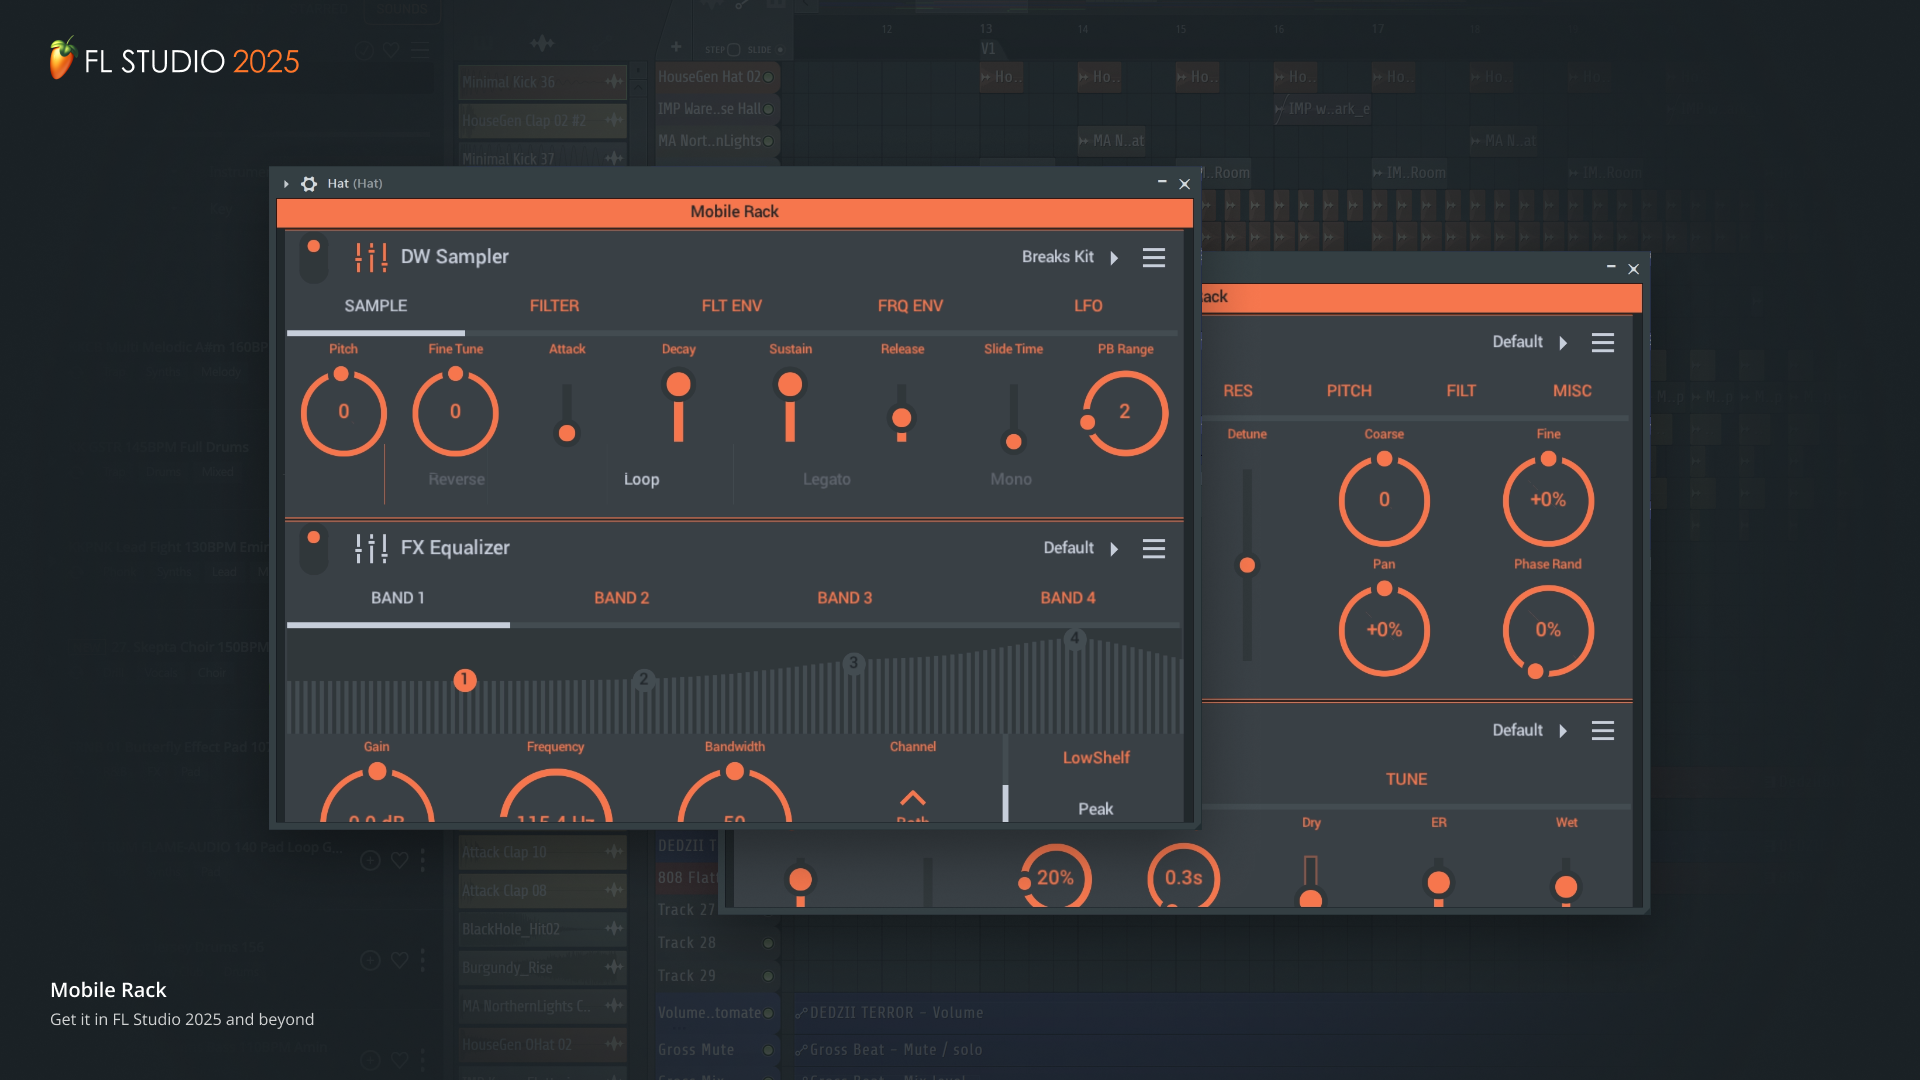The image size is (1920, 1080).
Task: Click the Pitch knob
Action: coord(343,412)
